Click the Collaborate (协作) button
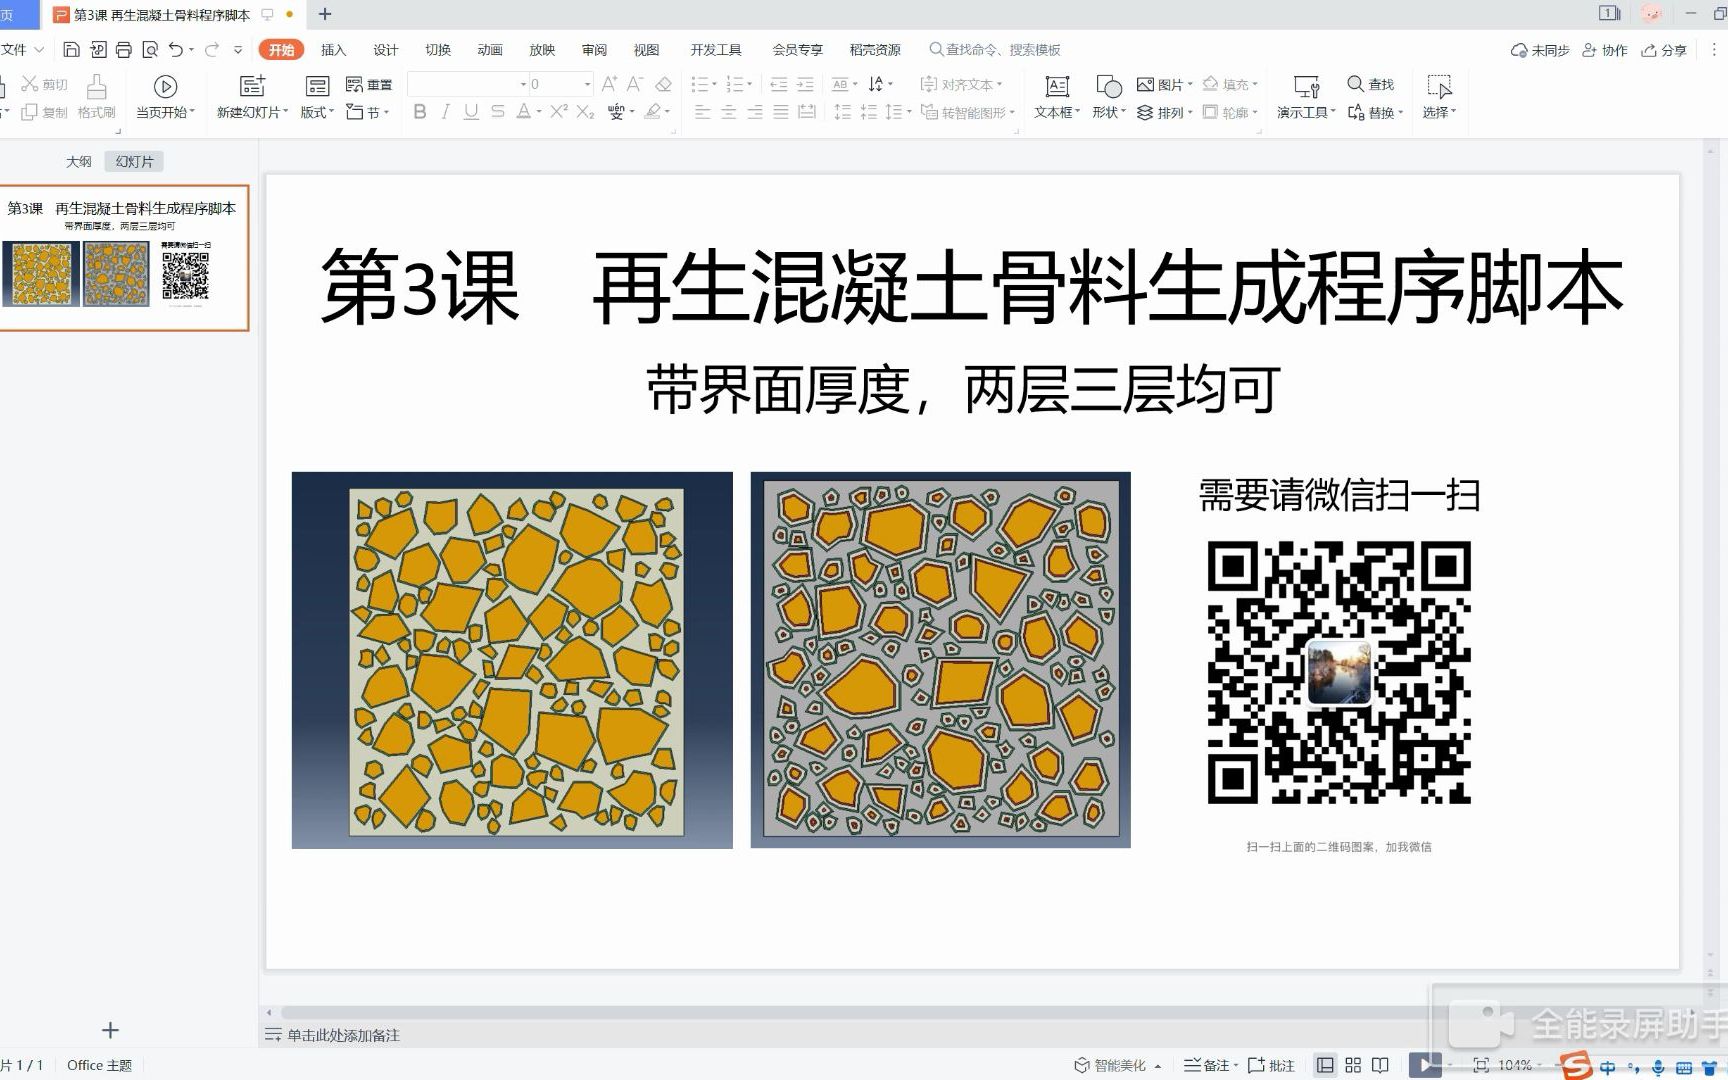 (1605, 50)
